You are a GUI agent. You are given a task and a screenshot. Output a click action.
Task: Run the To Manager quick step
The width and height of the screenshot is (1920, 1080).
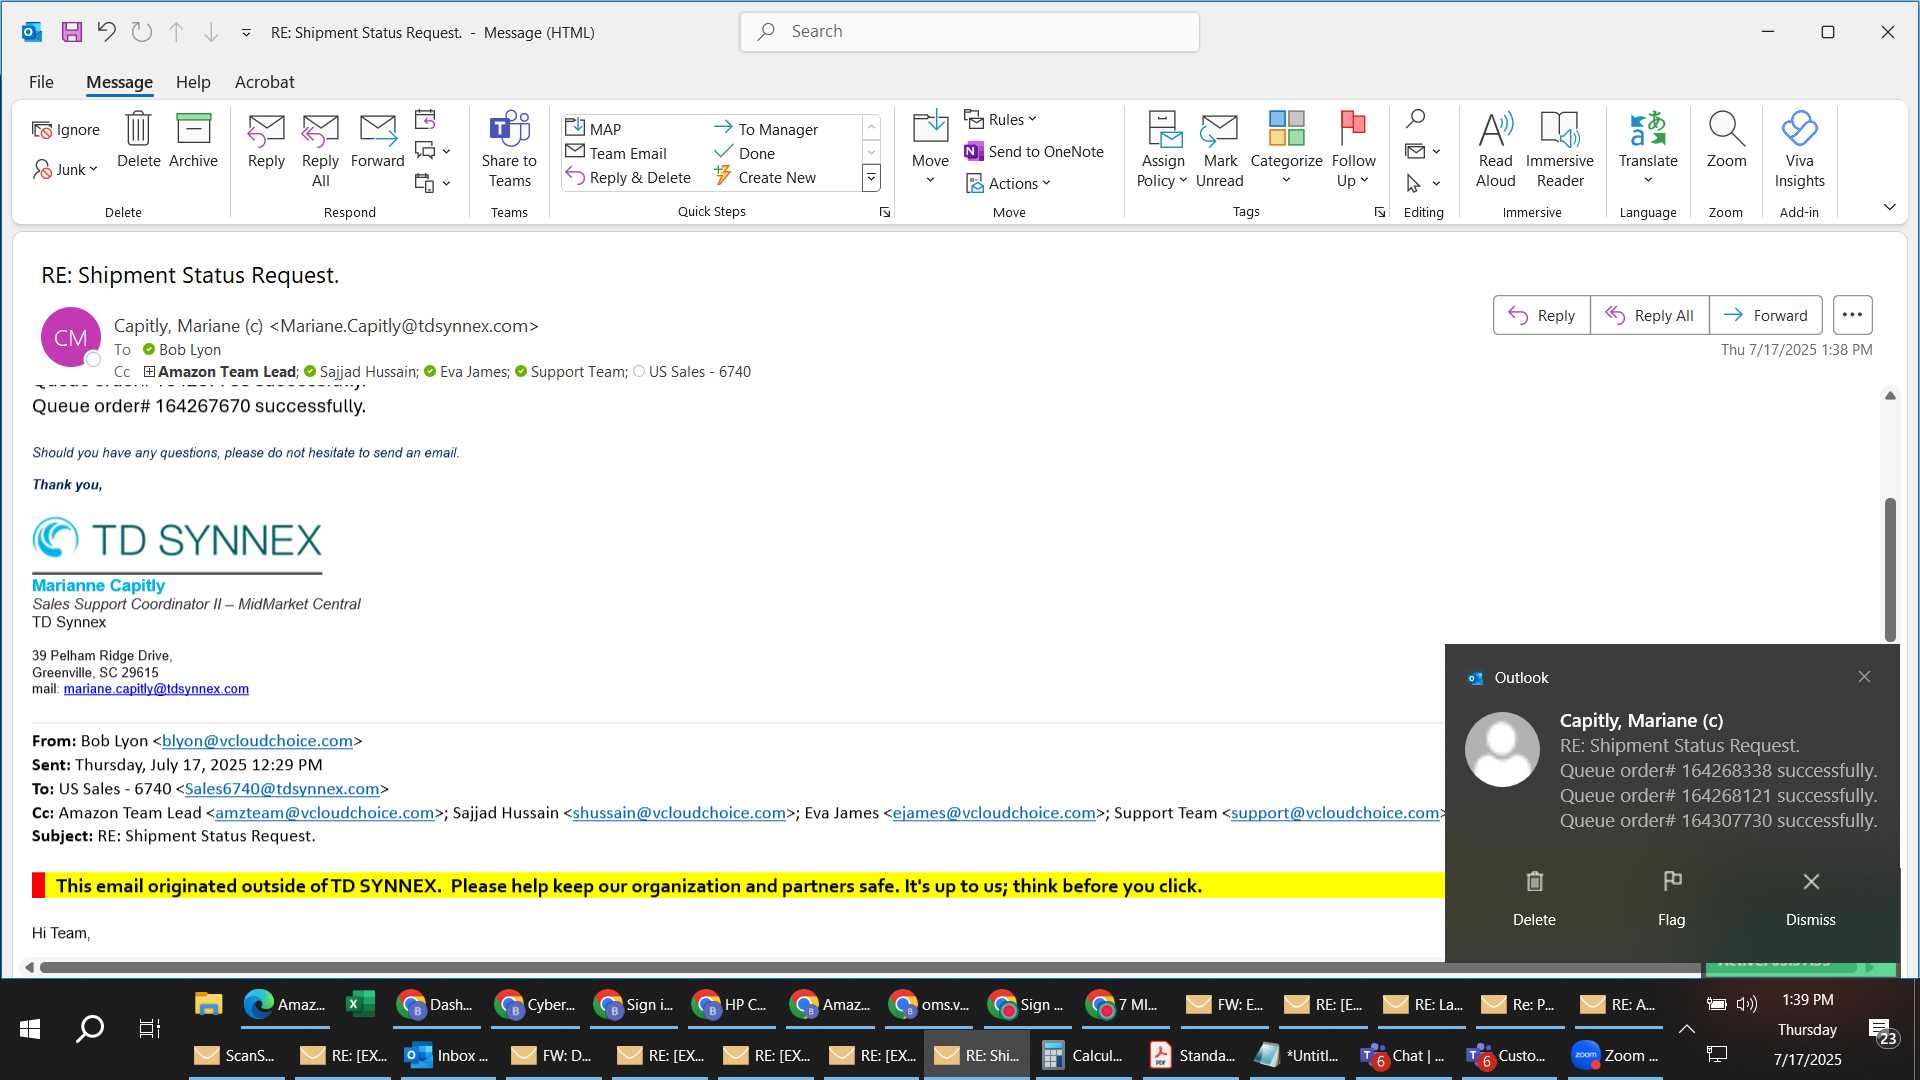(x=766, y=129)
